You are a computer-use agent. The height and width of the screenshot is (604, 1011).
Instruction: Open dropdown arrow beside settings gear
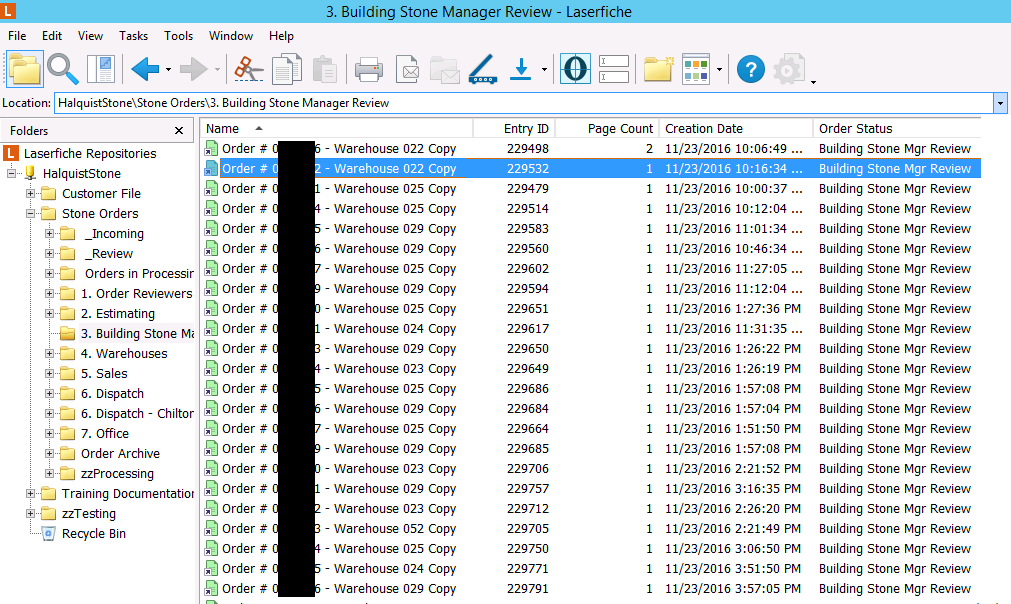(813, 82)
